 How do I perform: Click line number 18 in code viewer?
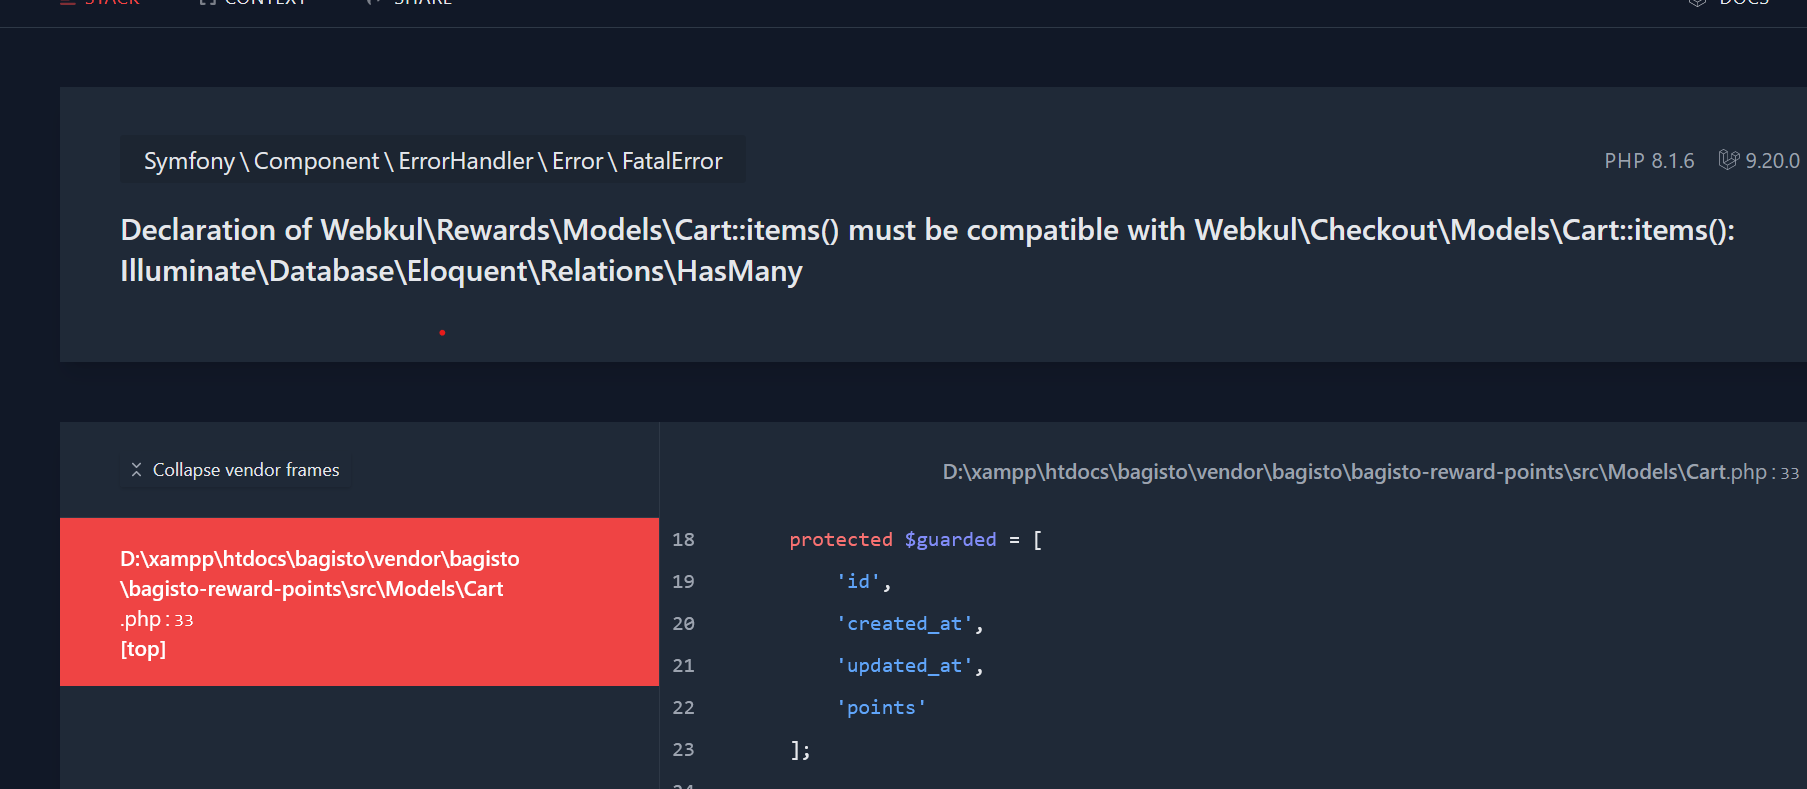coord(683,540)
